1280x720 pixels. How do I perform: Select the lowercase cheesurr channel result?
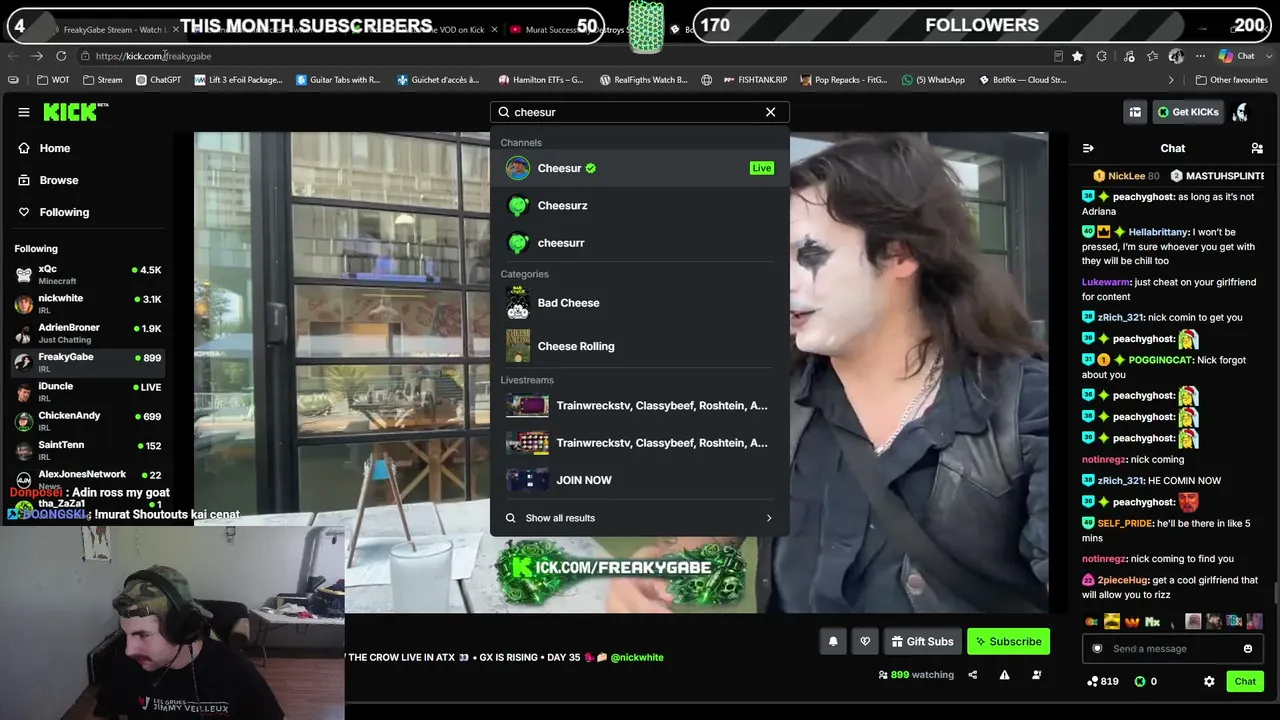pyautogui.click(x=640, y=243)
